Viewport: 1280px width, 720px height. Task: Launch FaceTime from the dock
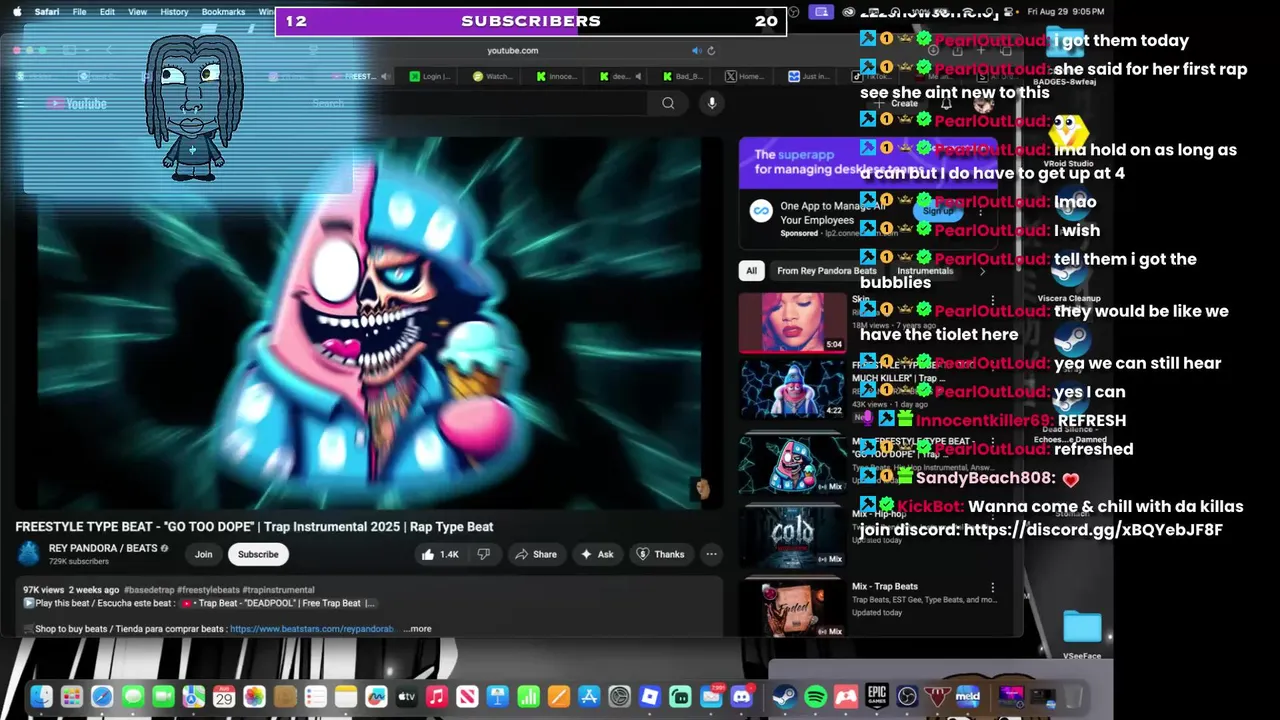pyautogui.click(x=163, y=697)
